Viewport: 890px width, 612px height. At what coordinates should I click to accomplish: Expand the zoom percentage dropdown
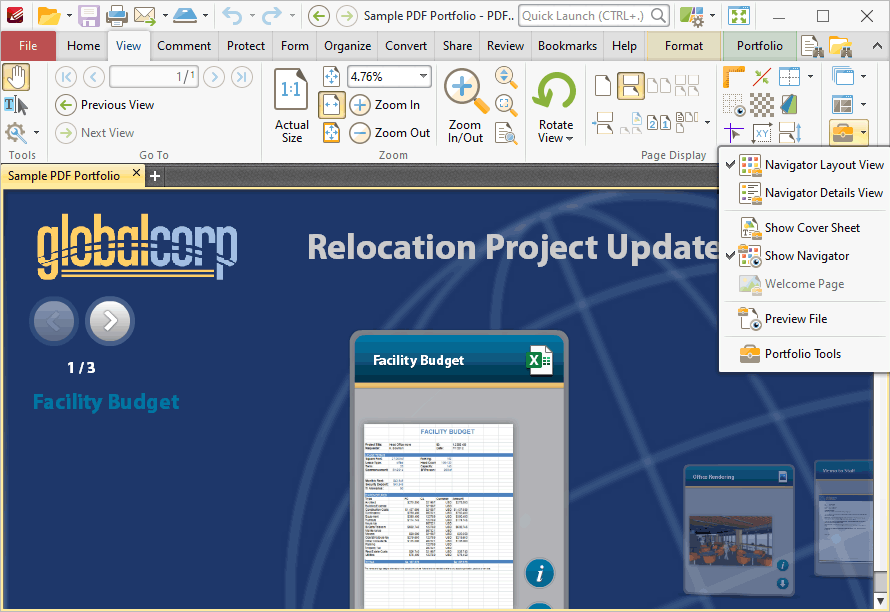423,76
